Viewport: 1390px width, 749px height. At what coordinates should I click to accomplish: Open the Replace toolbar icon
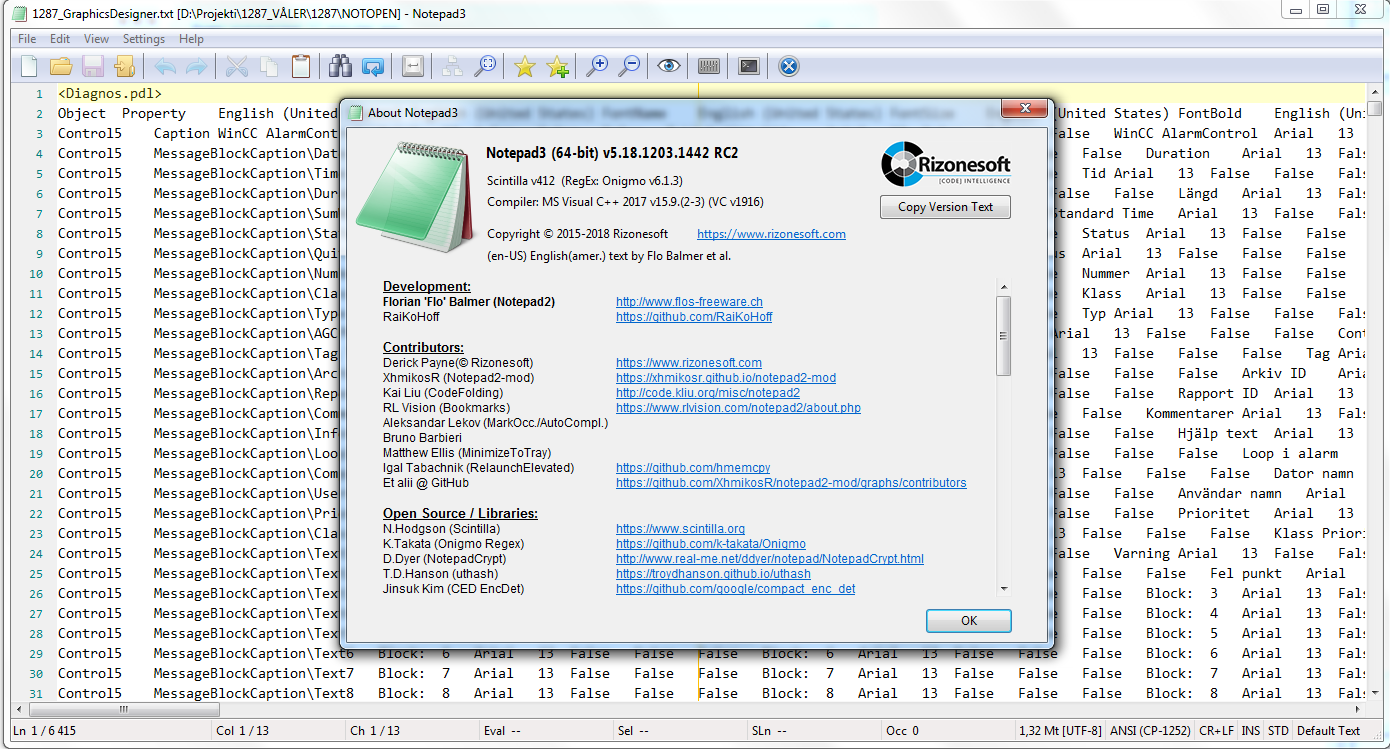372,66
